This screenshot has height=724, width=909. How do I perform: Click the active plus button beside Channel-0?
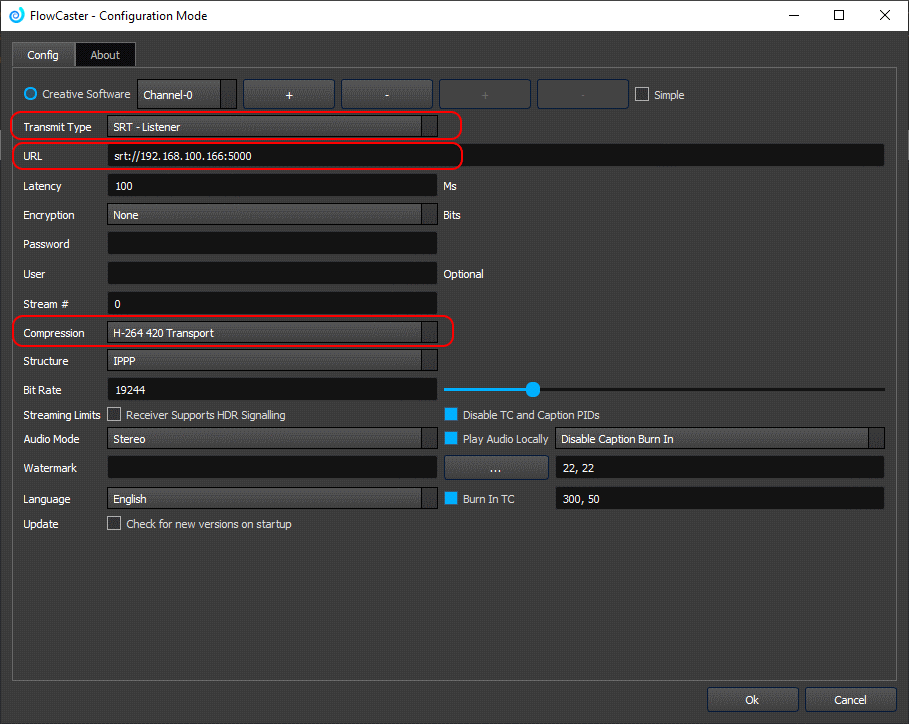click(x=289, y=94)
